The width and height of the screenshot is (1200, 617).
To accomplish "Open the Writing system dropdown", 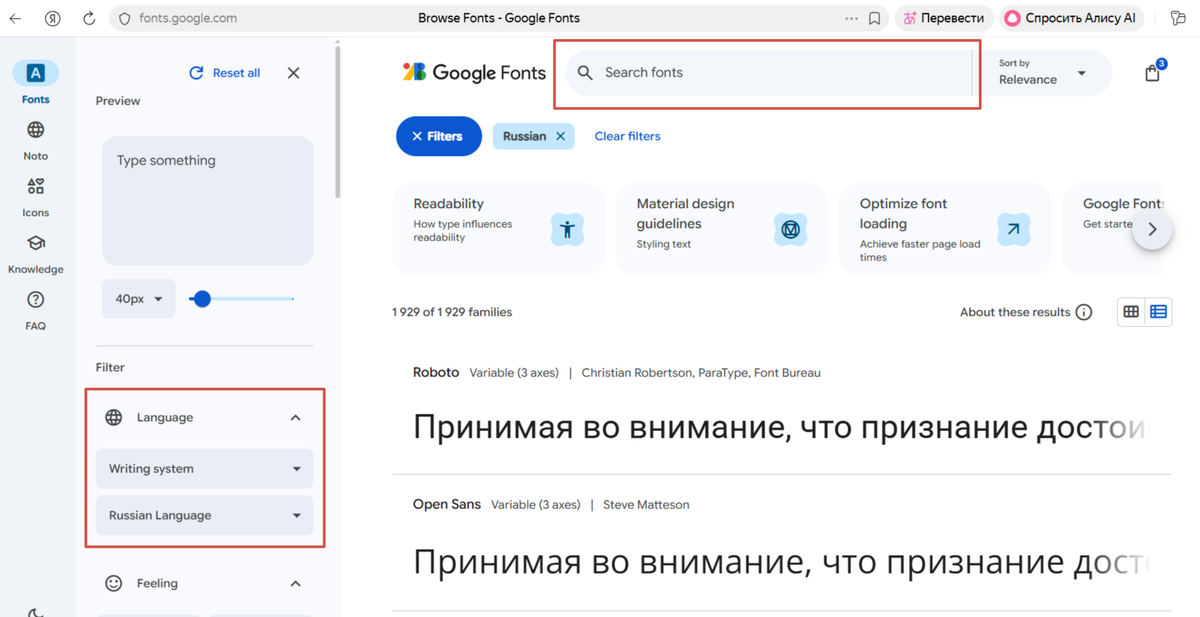I will pos(205,468).
